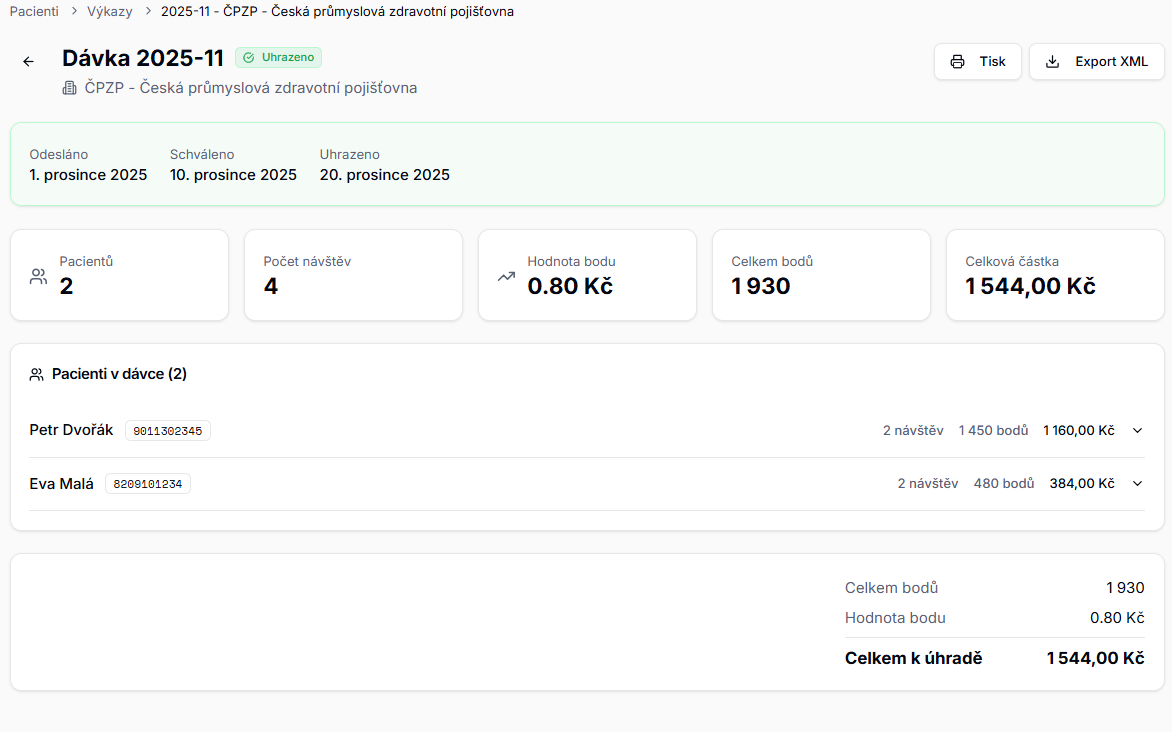
Task: Click the Eva Malá patient name
Action: 62,484
